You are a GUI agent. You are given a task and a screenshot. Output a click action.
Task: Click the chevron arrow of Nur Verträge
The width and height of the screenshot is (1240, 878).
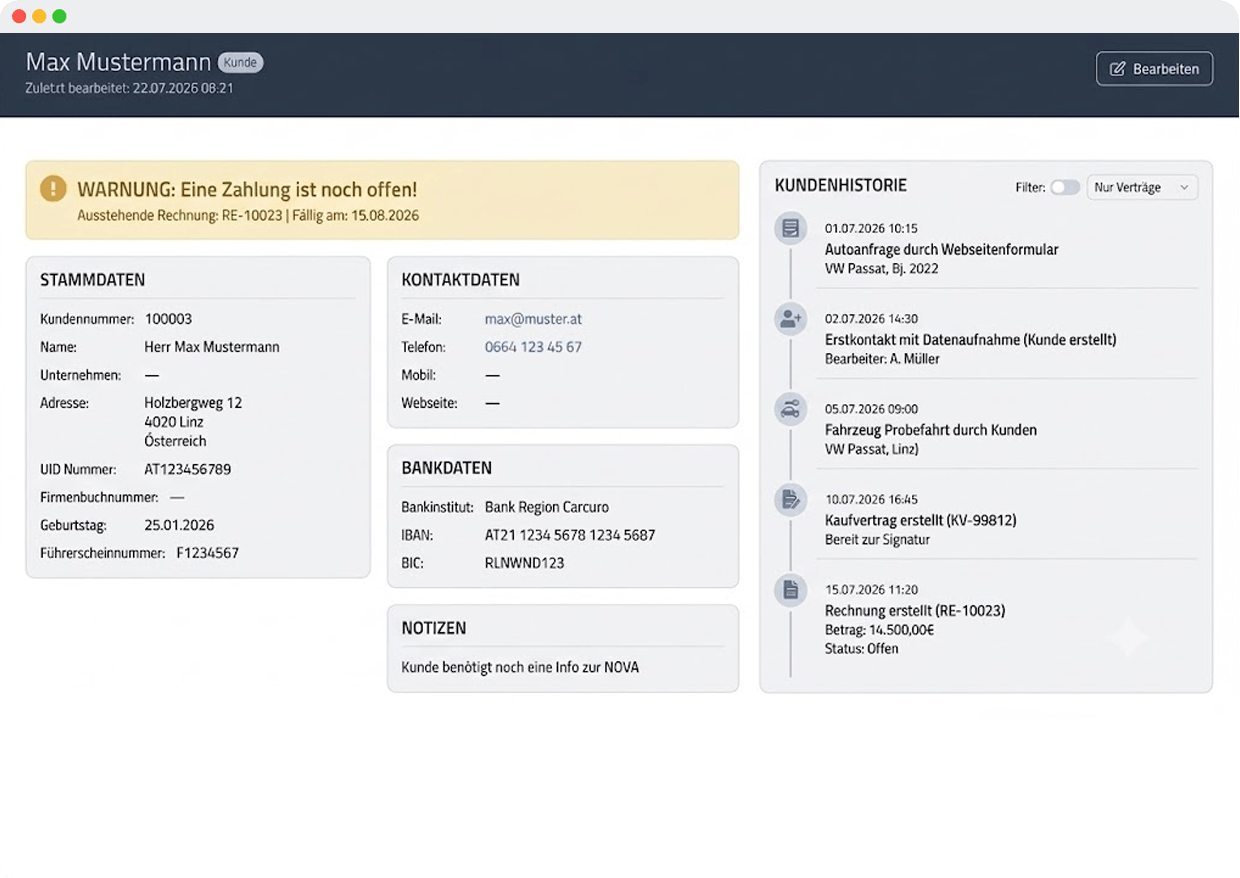(1184, 187)
